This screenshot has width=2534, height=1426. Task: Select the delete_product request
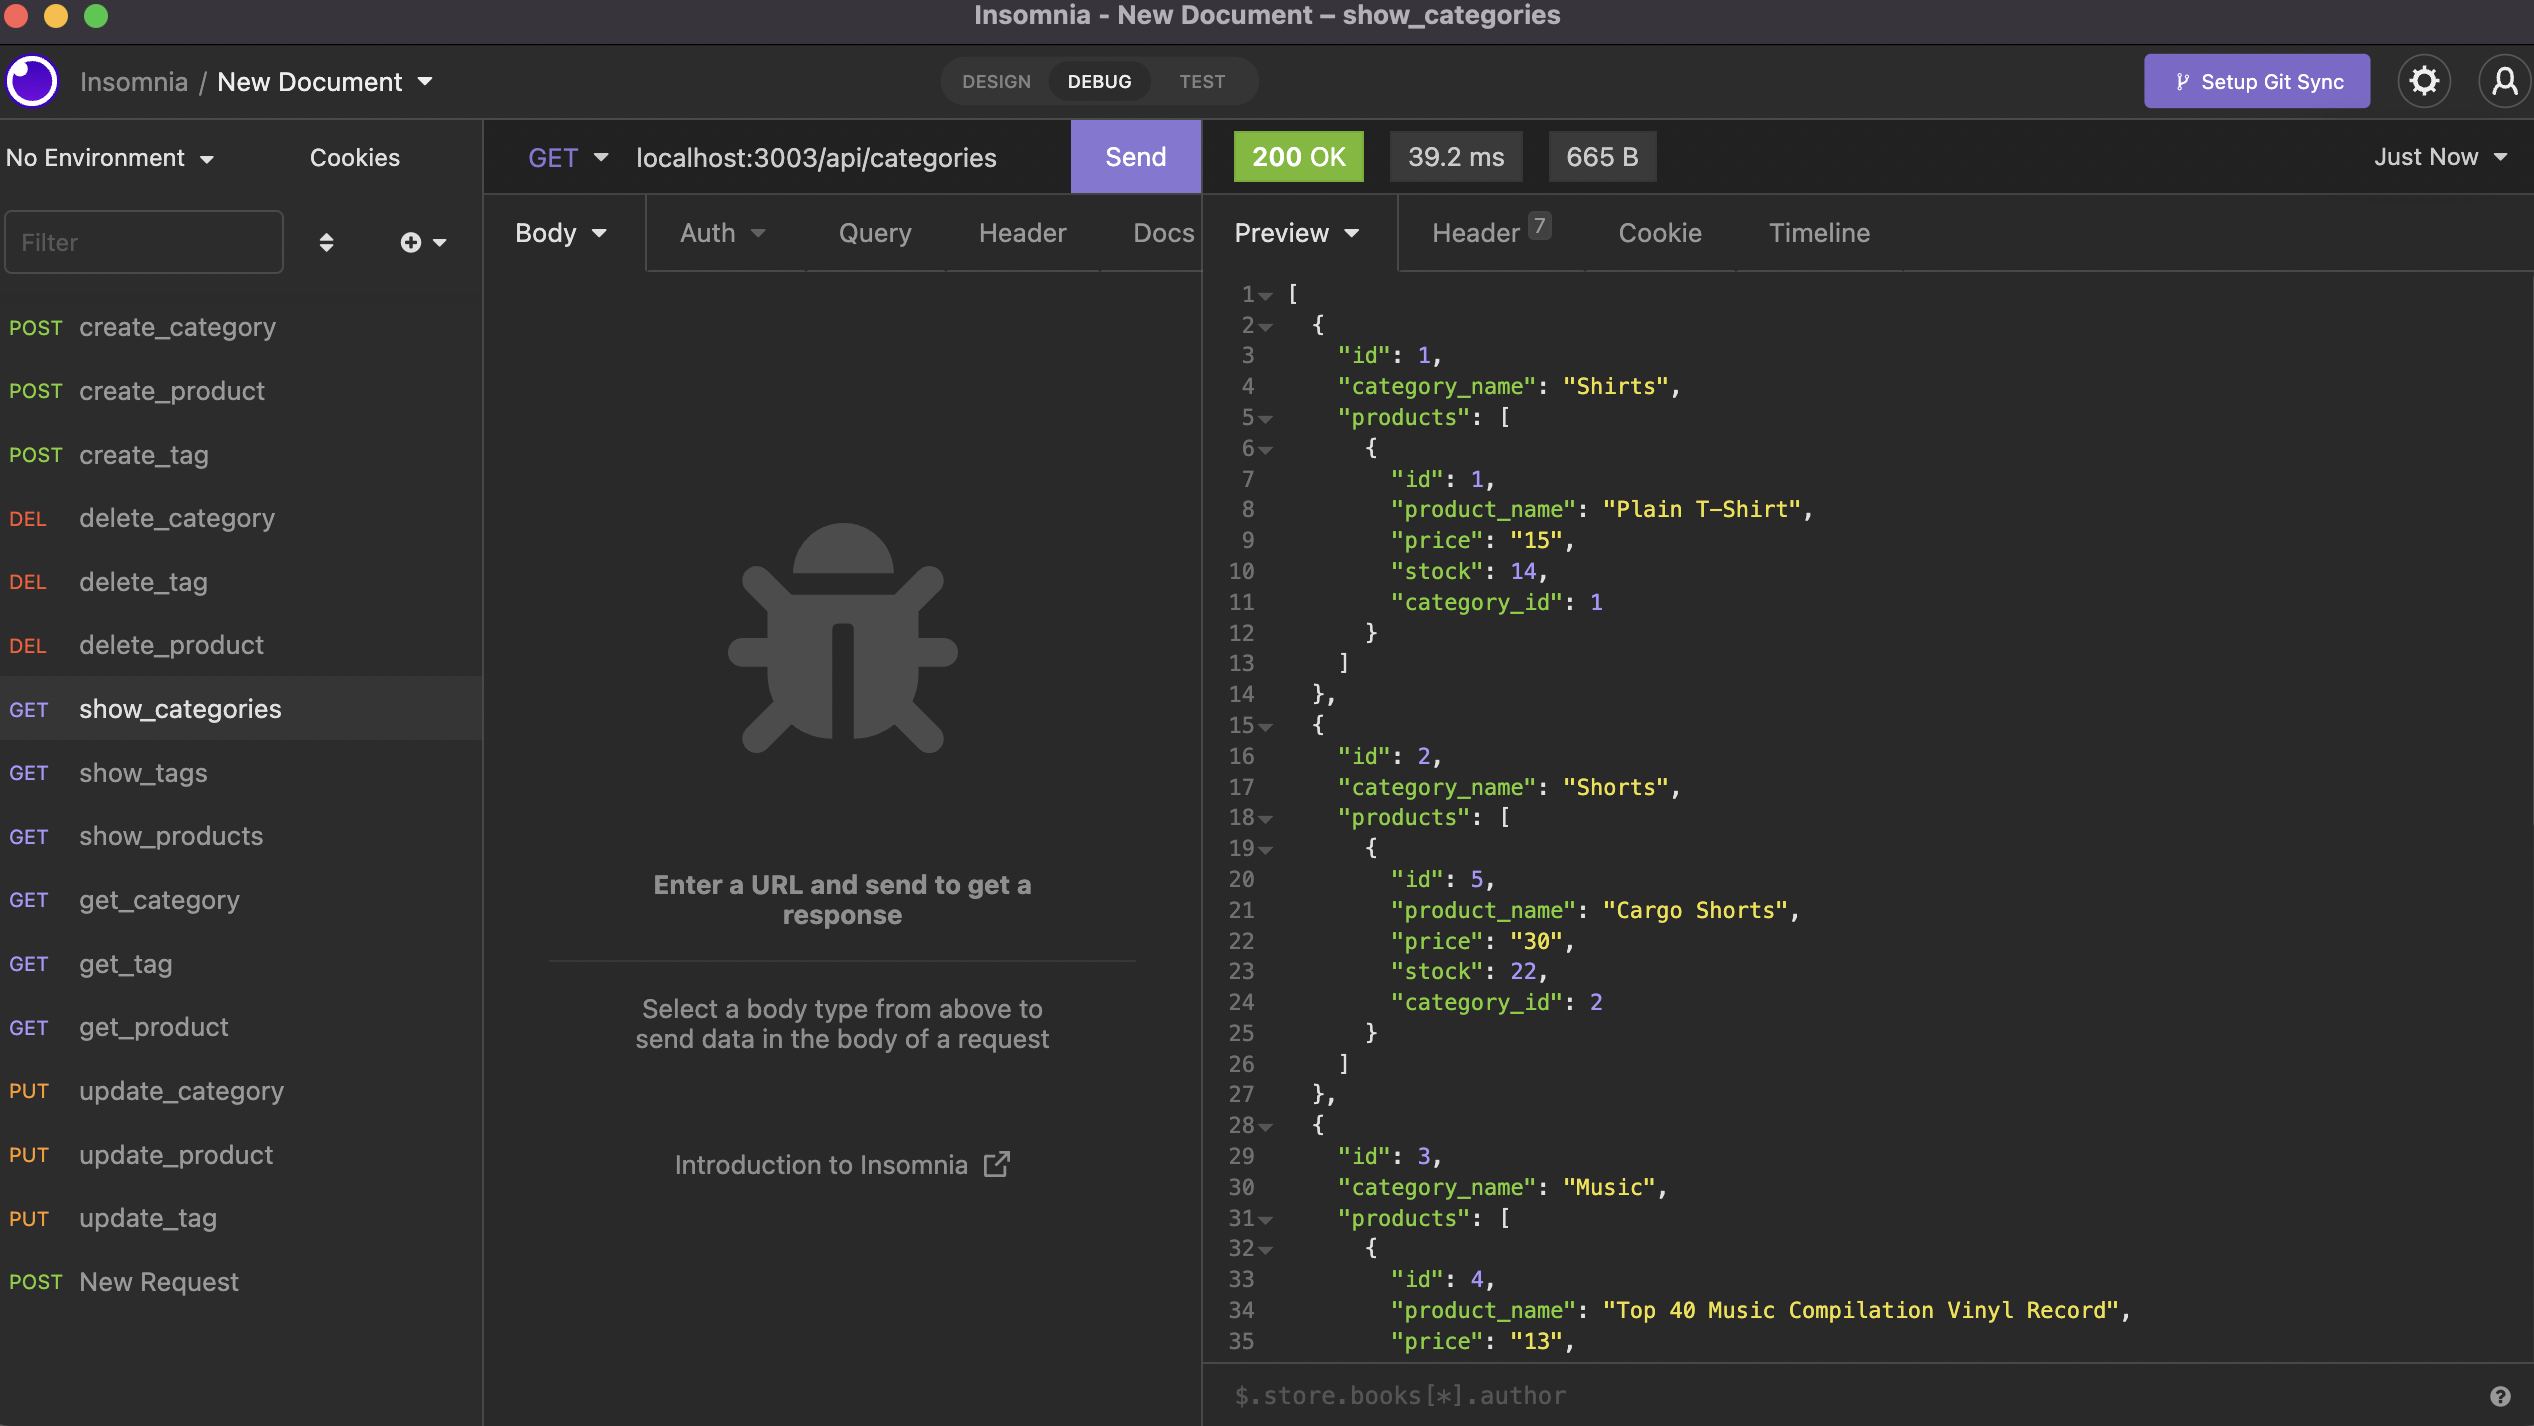click(241, 645)
